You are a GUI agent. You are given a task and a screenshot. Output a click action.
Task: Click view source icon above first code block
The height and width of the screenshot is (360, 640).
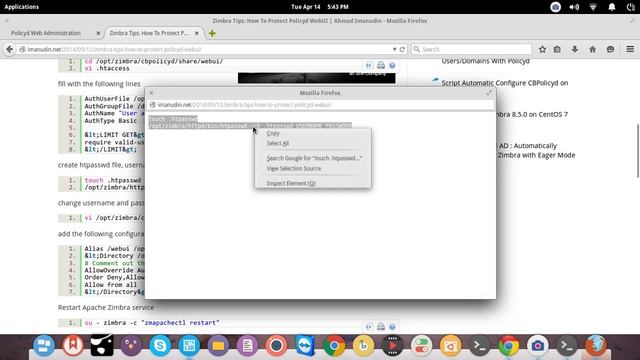[x=369, y=65]
